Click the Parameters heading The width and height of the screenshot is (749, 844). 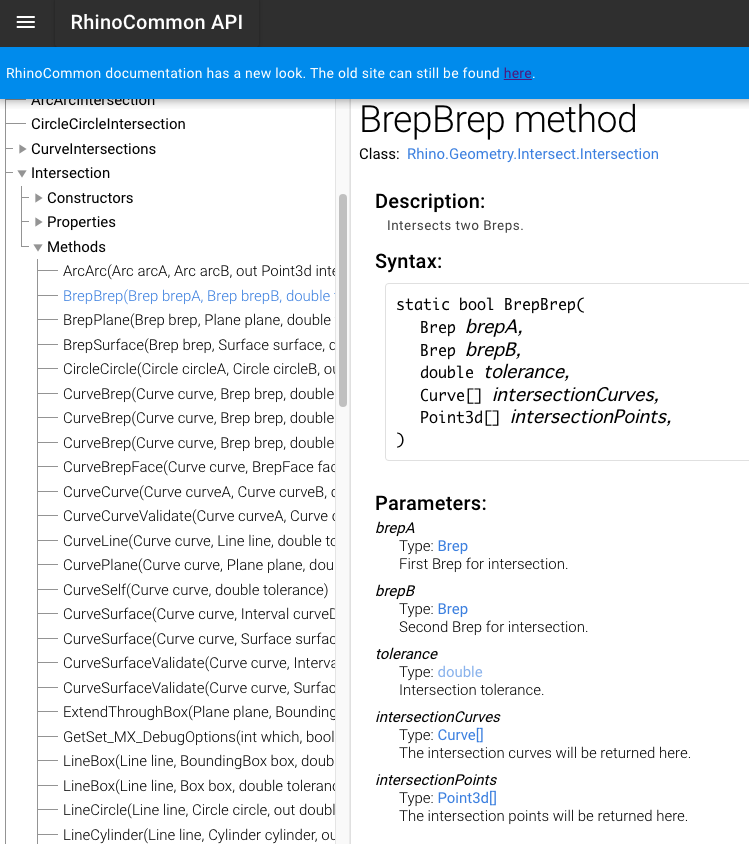(x=431, y=503)
